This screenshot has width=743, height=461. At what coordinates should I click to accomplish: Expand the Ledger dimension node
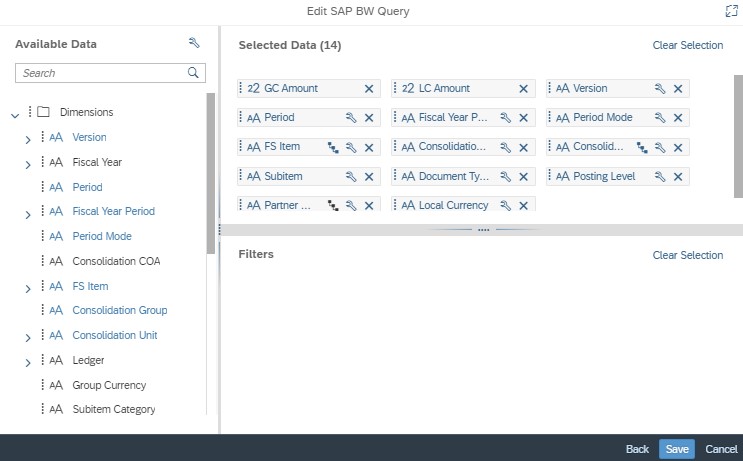coord(28,363)
